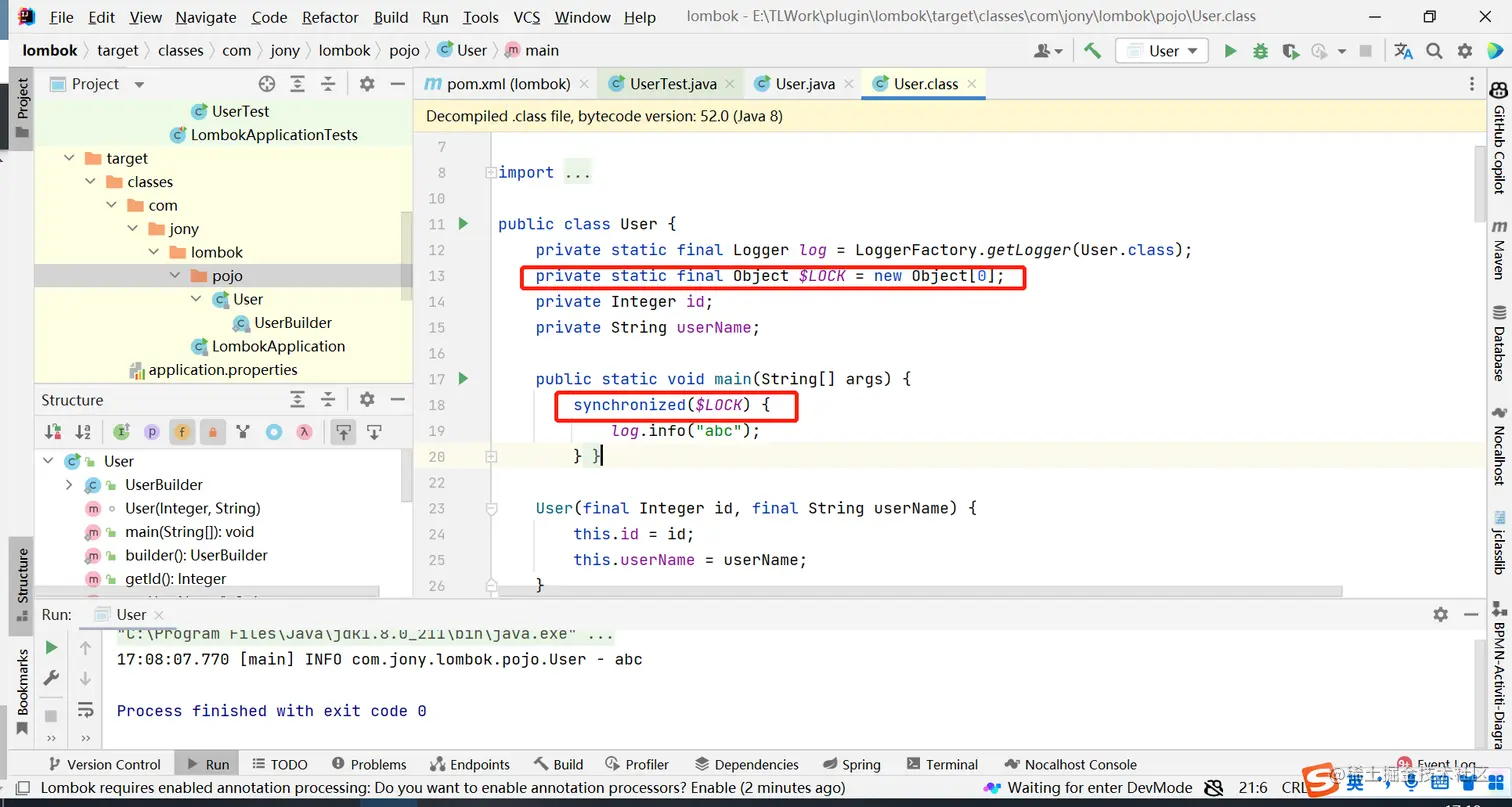Image resolution: width=1512 pixels, height=807 pixels.
Task: Click the Translate icon in the toolbar
Action: point(1404,51)
